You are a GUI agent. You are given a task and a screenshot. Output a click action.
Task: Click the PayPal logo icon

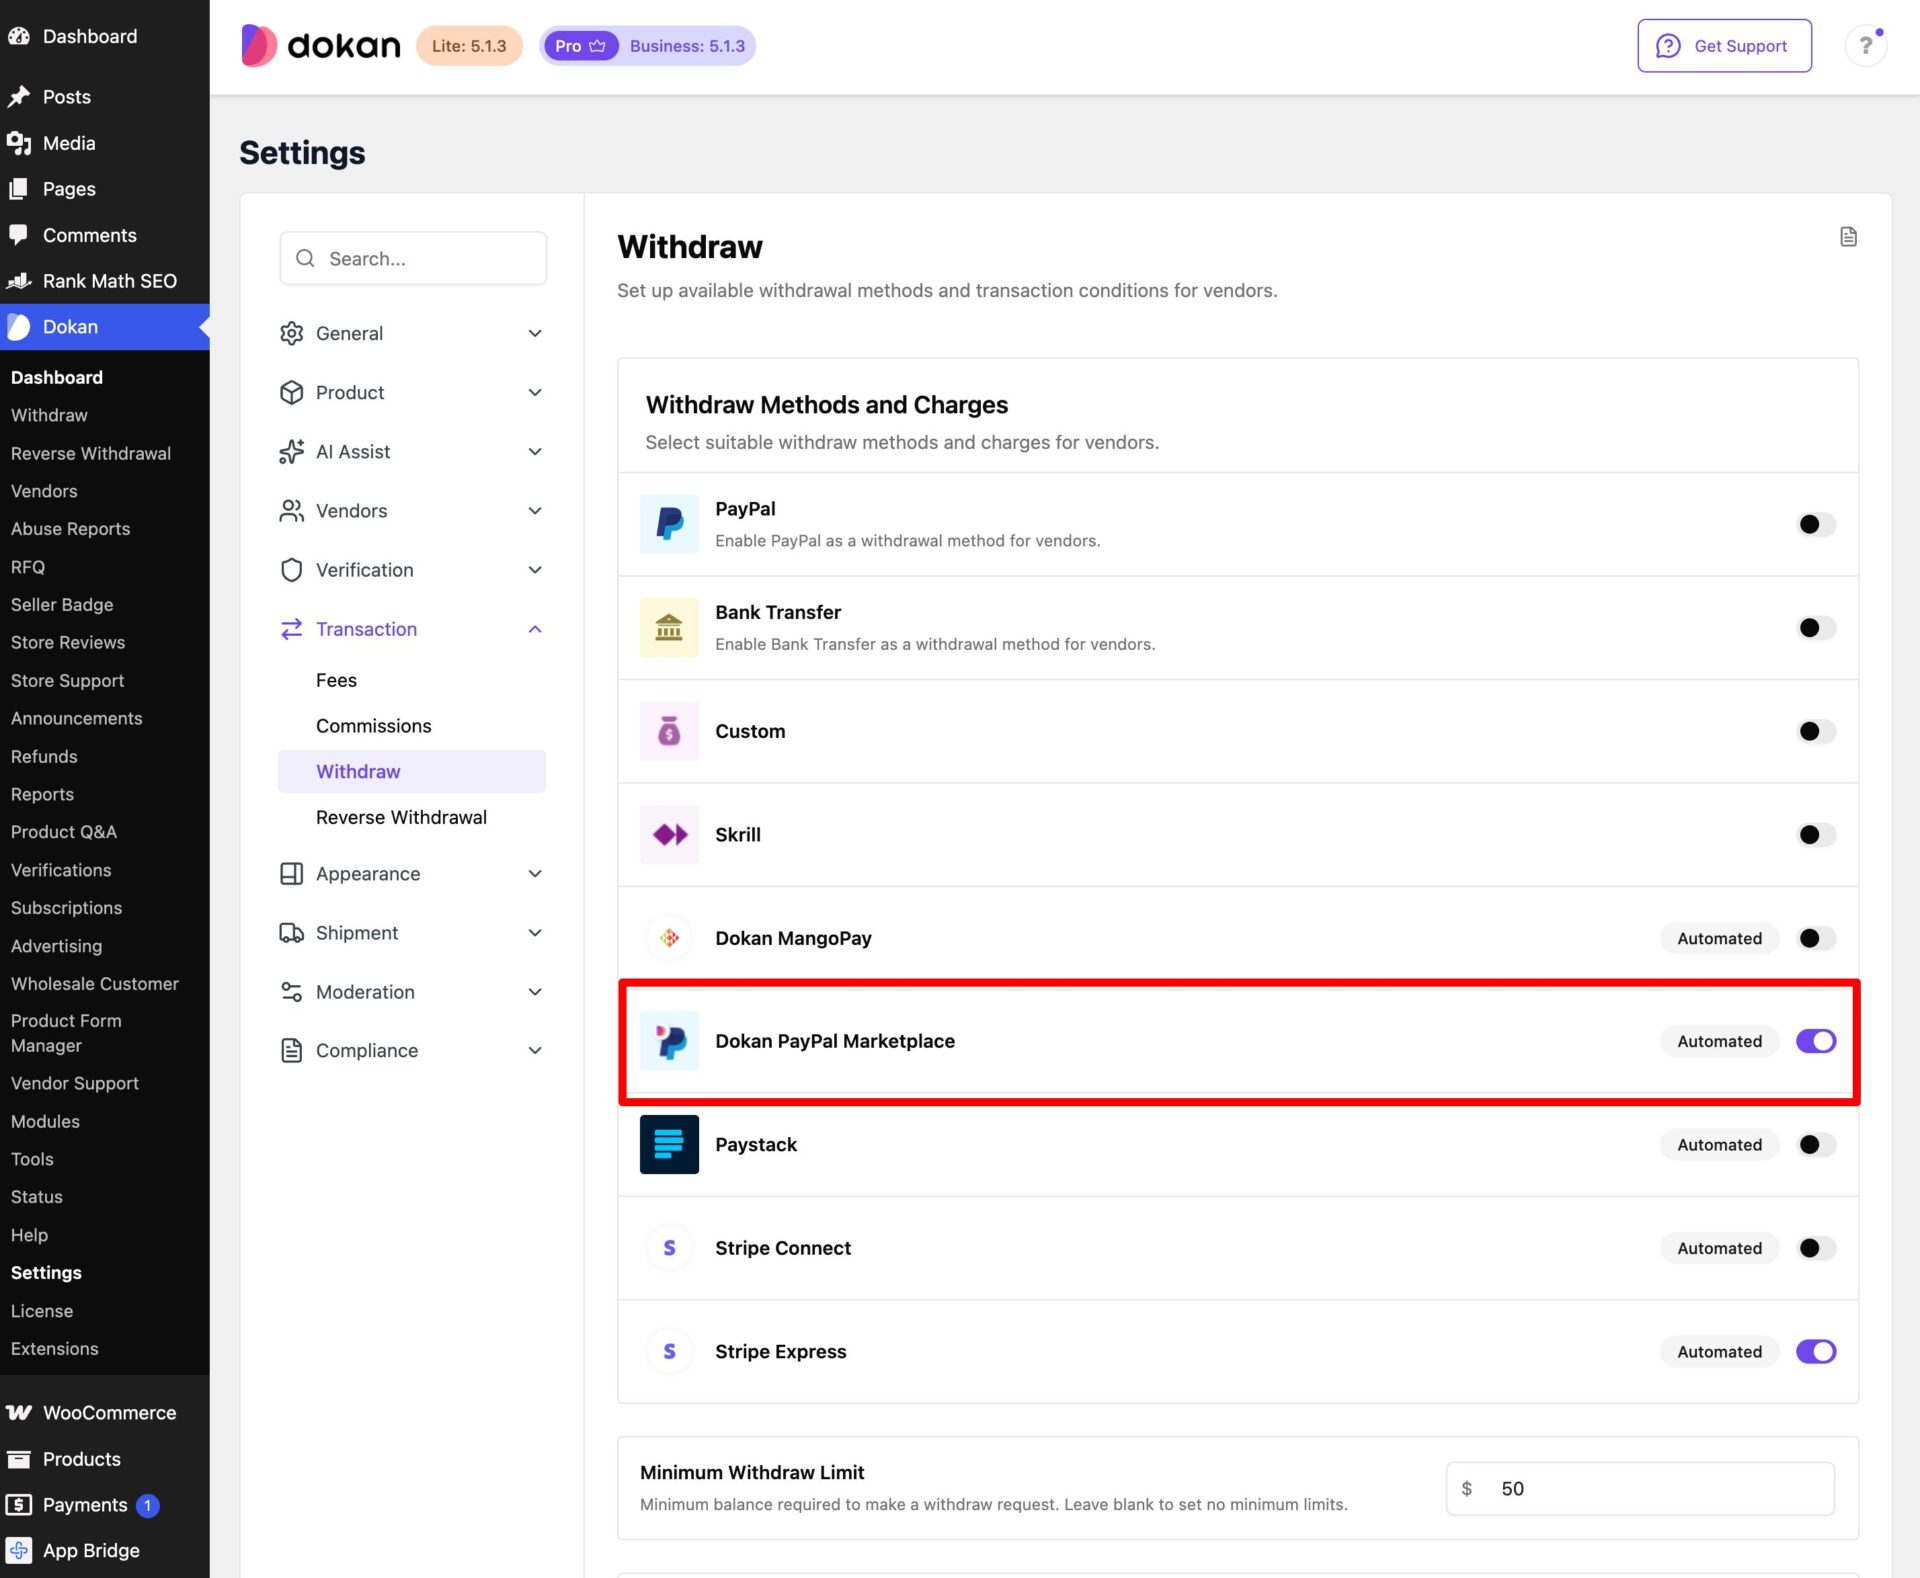(669, 524)
